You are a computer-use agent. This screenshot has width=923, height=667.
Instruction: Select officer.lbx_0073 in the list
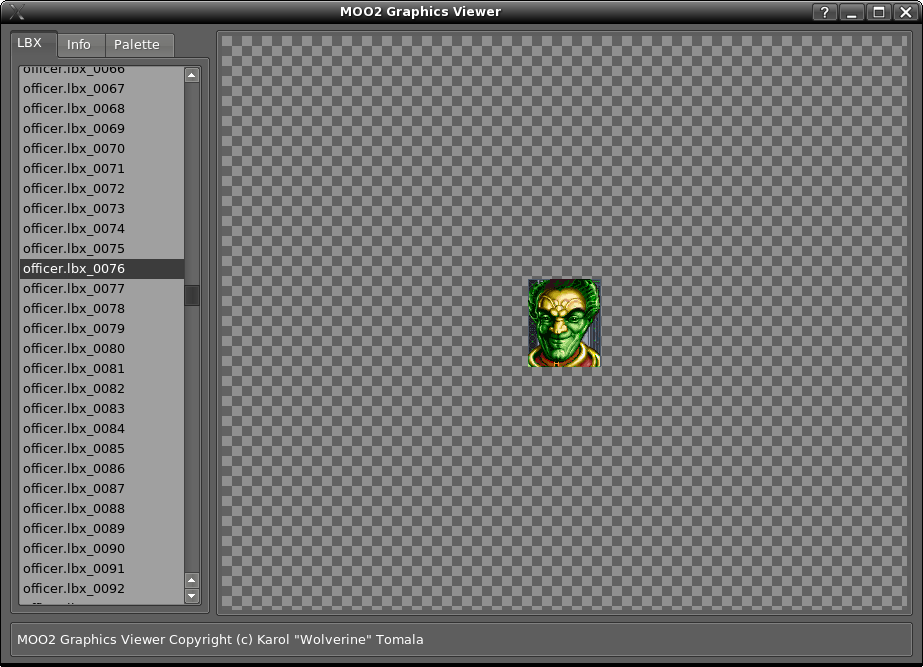[102, 208]
